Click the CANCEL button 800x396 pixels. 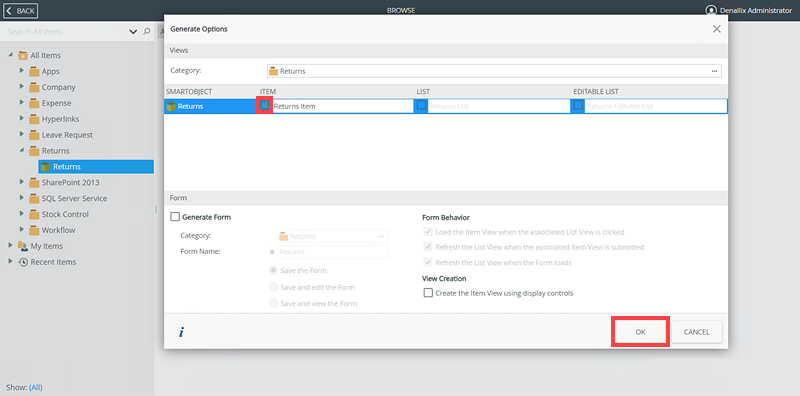(x=696, y=332)
